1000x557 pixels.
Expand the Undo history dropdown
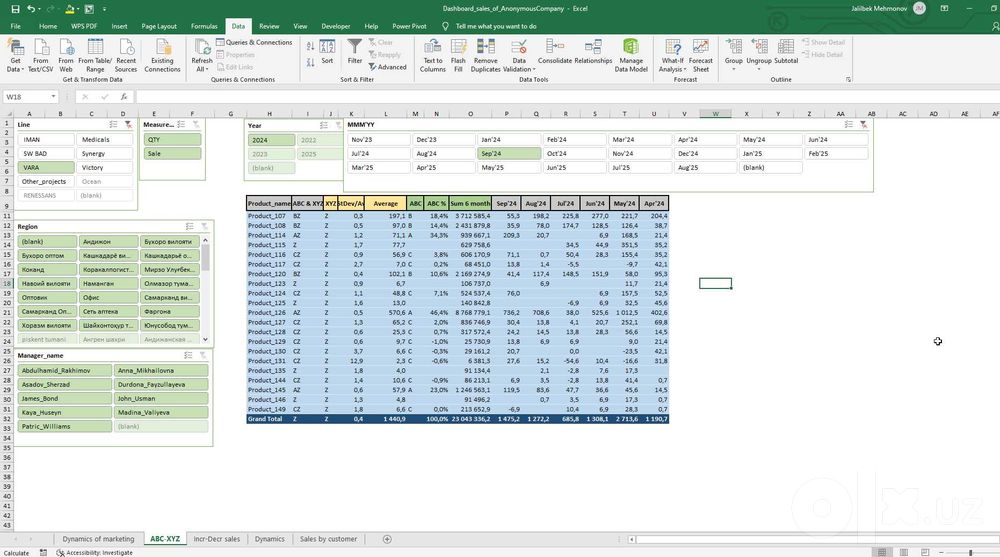(40, 9)
